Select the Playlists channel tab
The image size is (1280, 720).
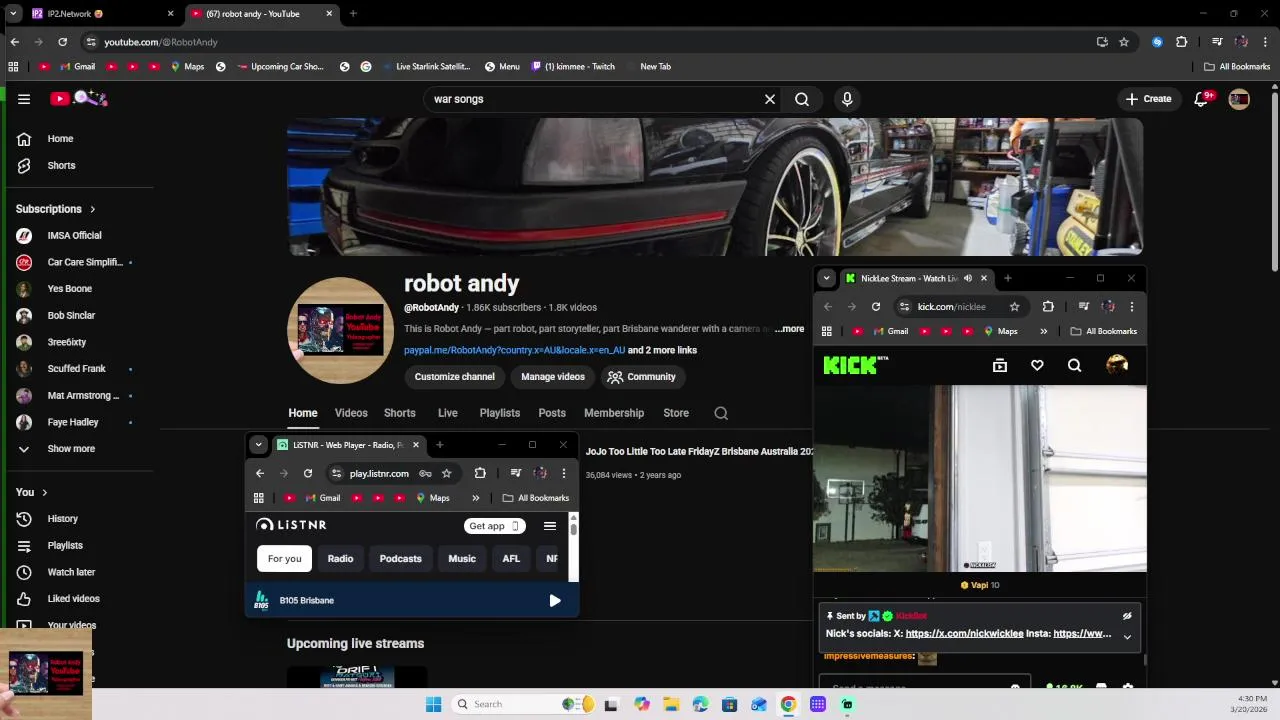point(499,413)
